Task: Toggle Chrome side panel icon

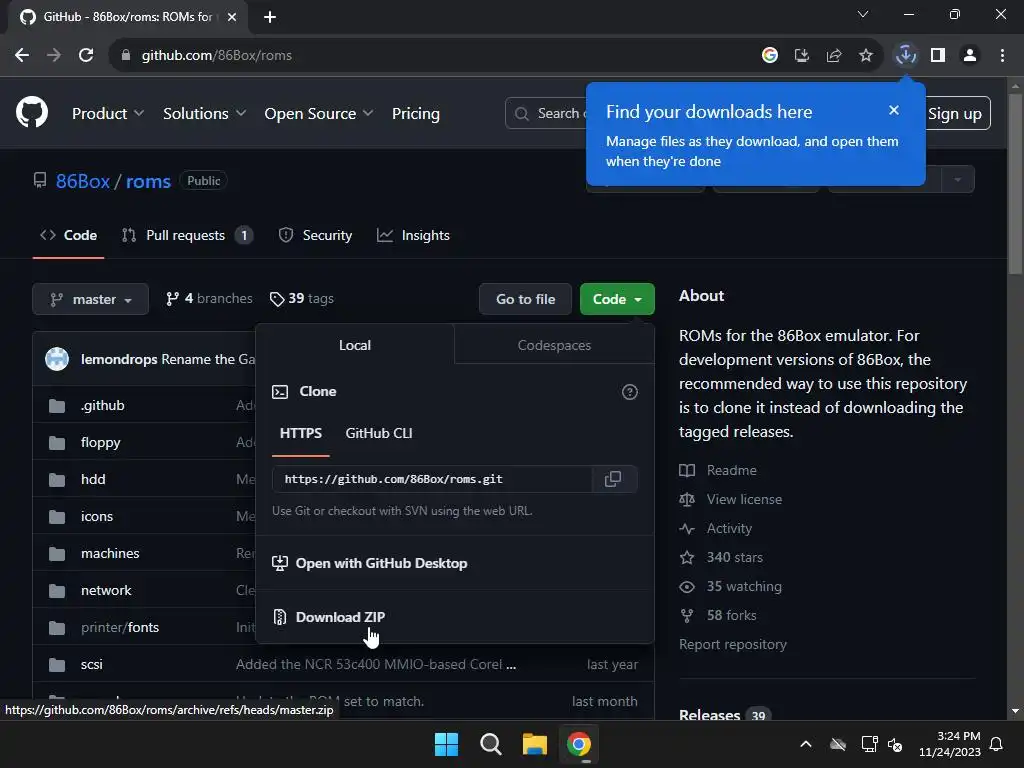Action: click(938, 56)
